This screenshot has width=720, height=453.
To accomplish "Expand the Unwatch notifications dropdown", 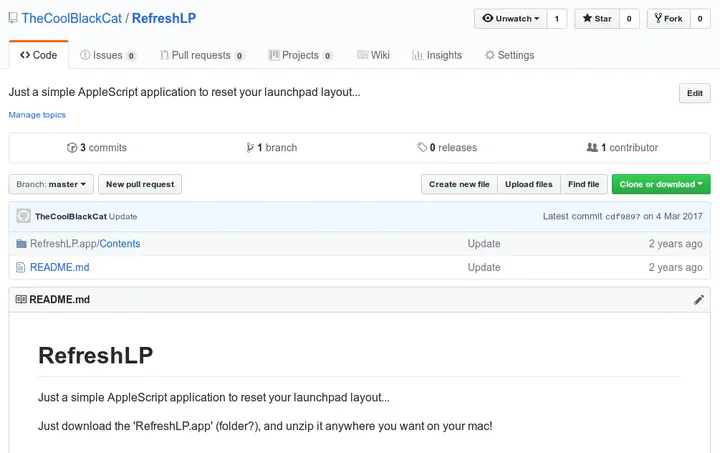I will (x=510, y=18).
